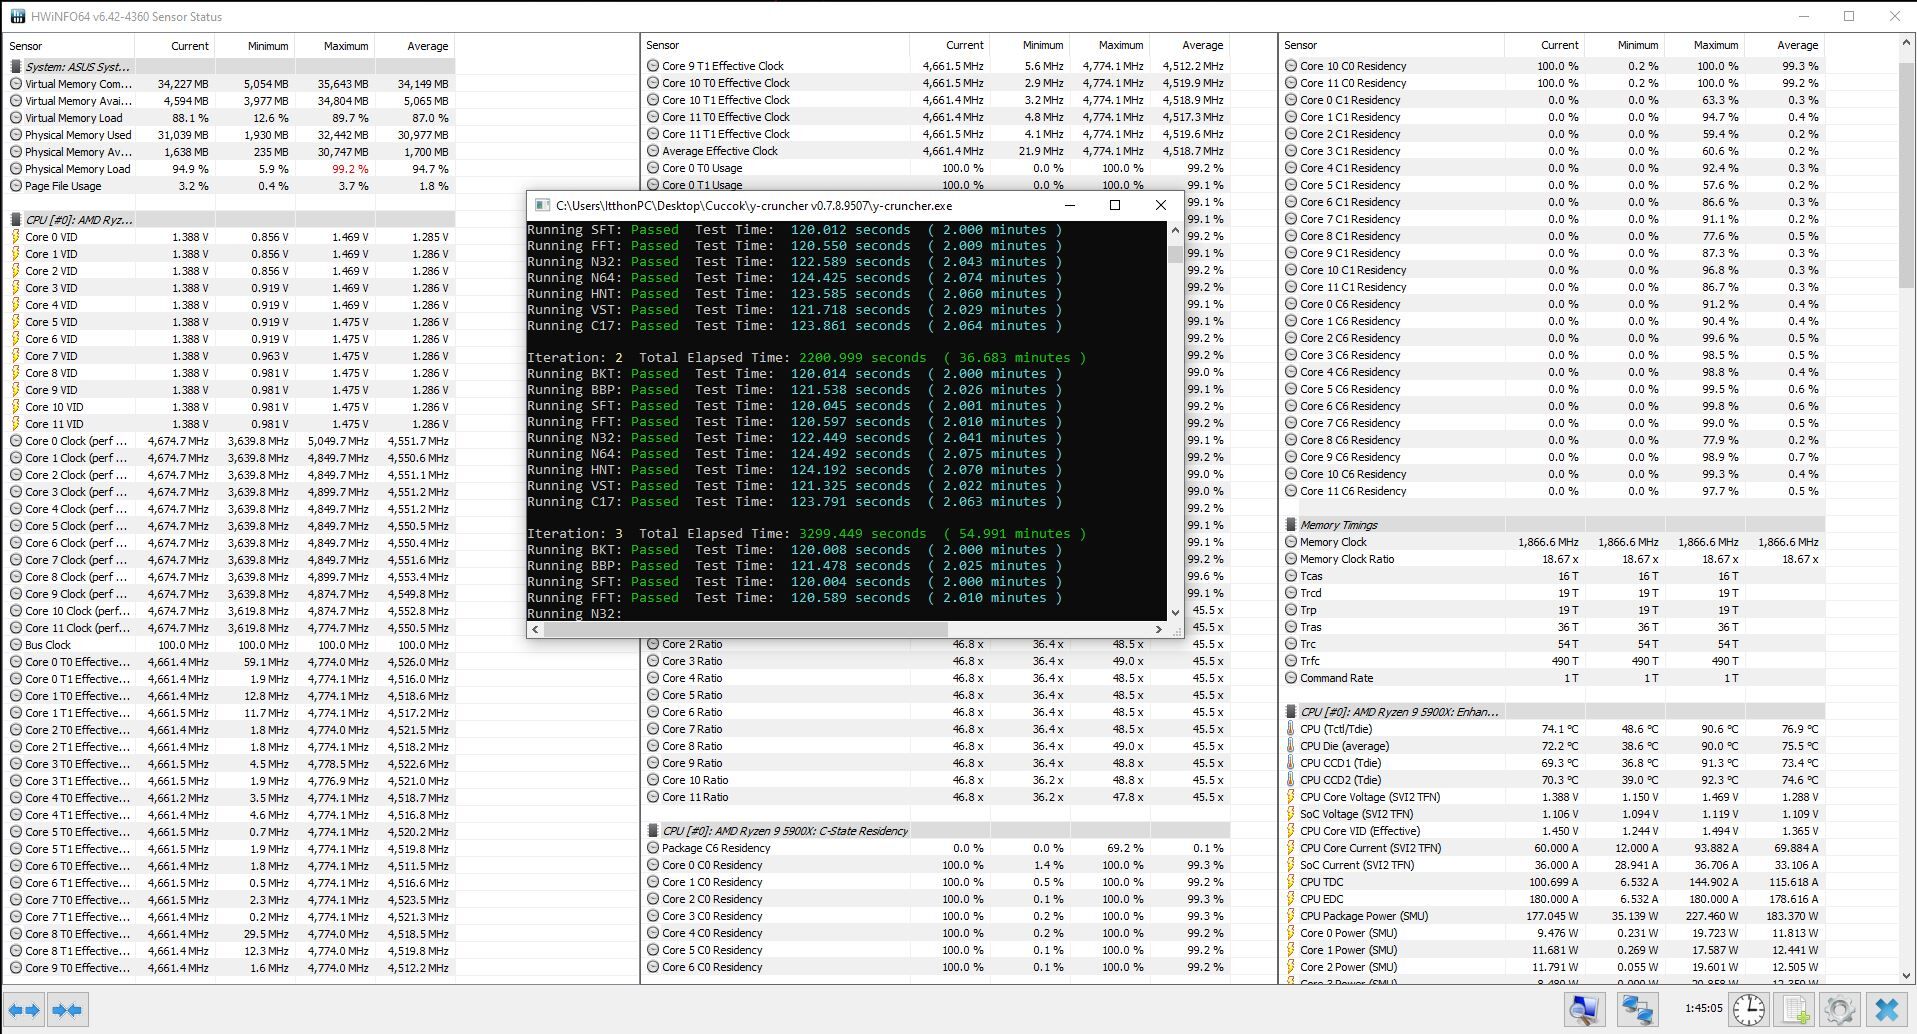The image size is (1917, 1034).
Task: Open the networked monitors remote button
Action: pos(1637,1009)
